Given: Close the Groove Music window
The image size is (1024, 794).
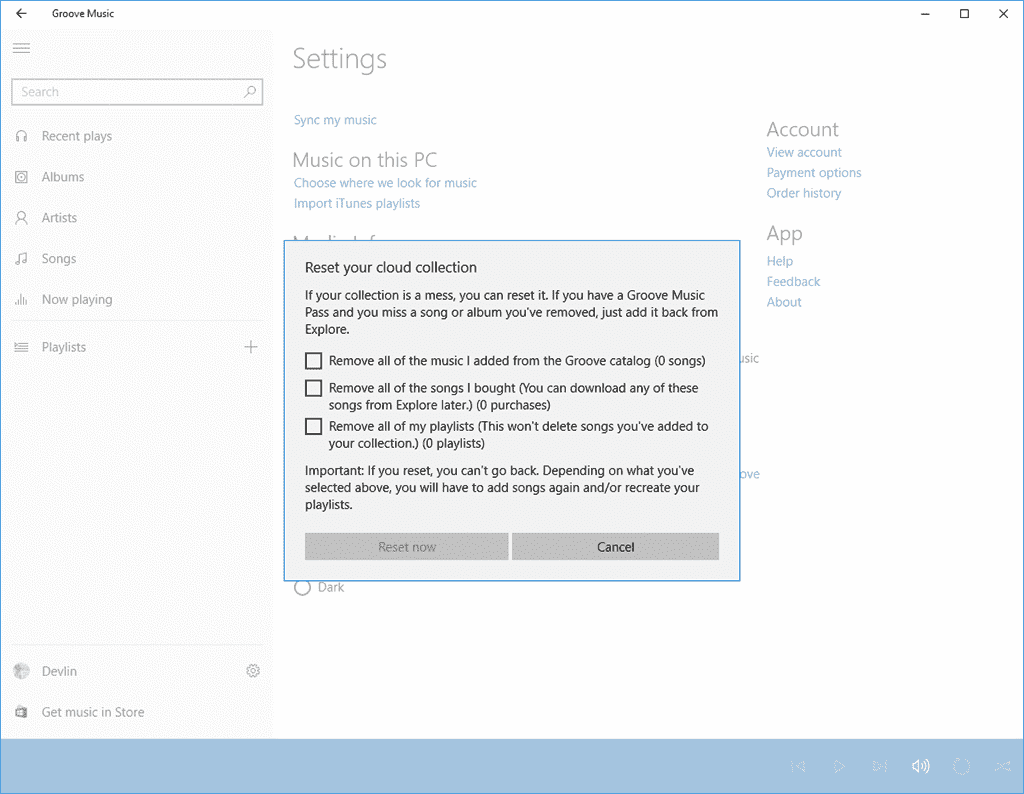Looking at the screenshot, I should (x=1004, y=14).
